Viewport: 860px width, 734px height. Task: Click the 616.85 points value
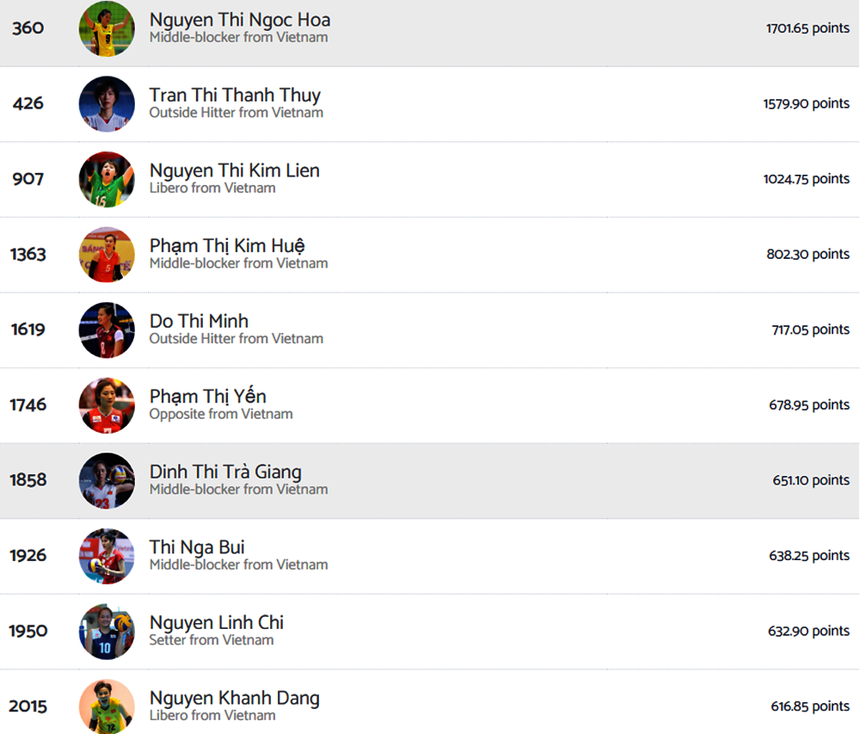810,706
